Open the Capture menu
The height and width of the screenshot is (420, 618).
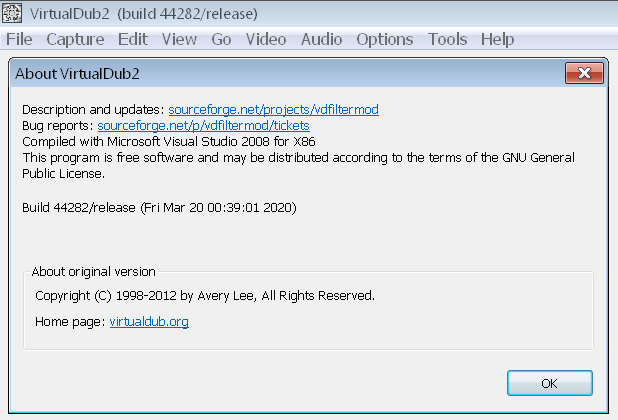click(x=75, y=40)
